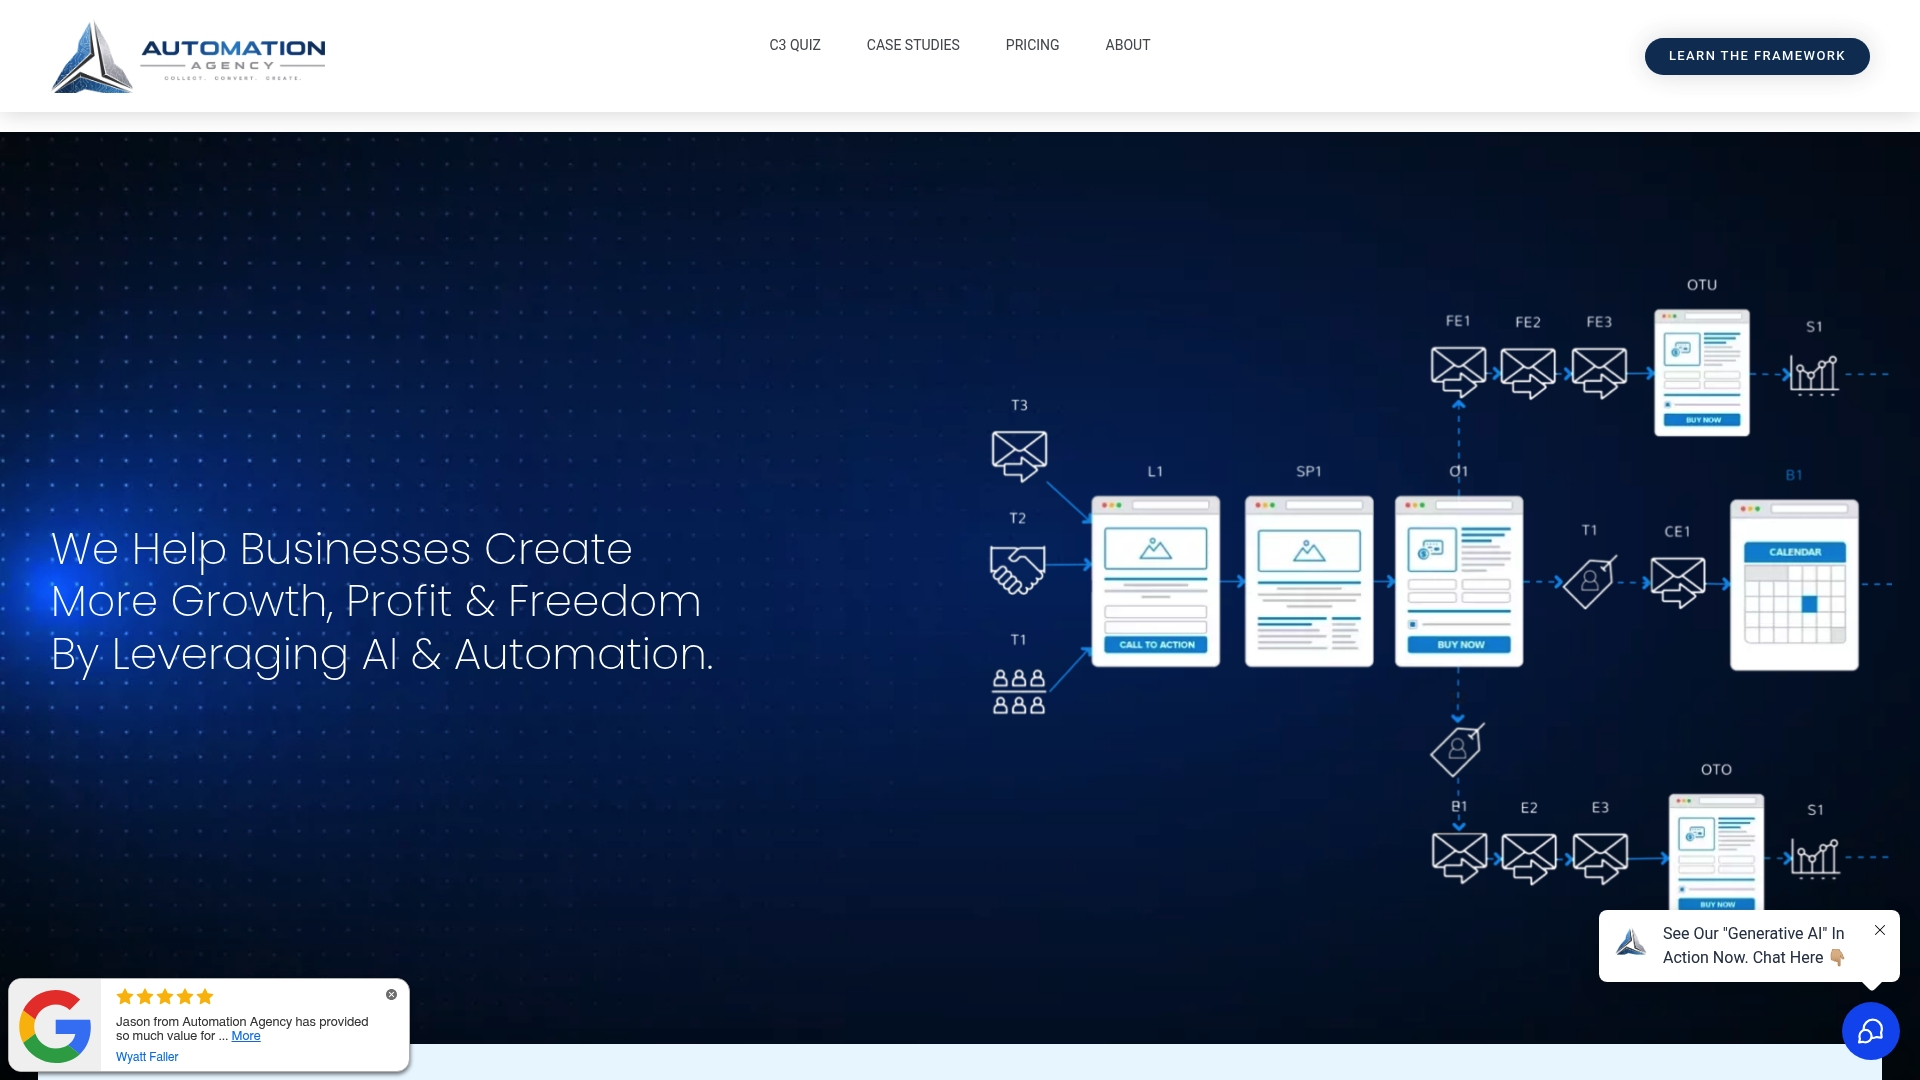
Task: Open the Case Studies page
Action: 913,45
